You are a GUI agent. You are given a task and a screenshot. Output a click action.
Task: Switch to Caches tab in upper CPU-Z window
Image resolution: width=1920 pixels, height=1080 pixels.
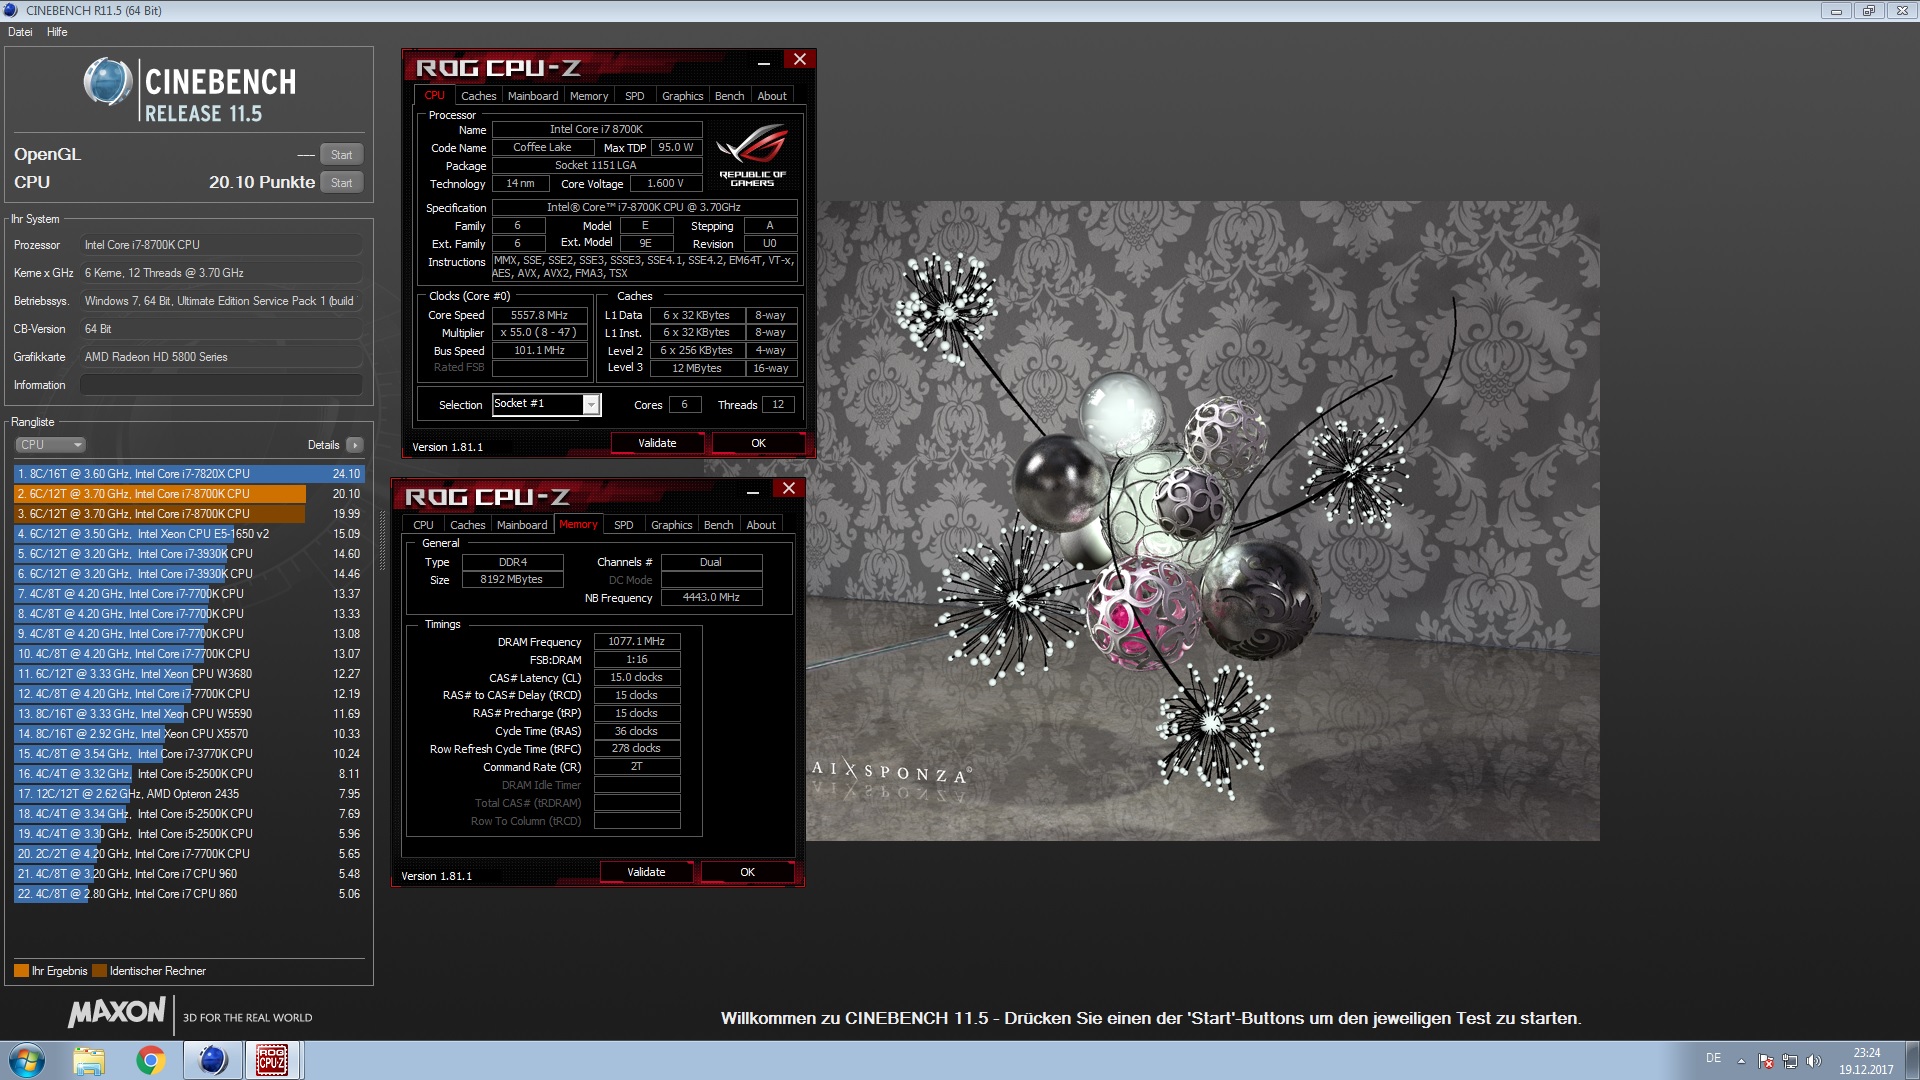(478, 96)
